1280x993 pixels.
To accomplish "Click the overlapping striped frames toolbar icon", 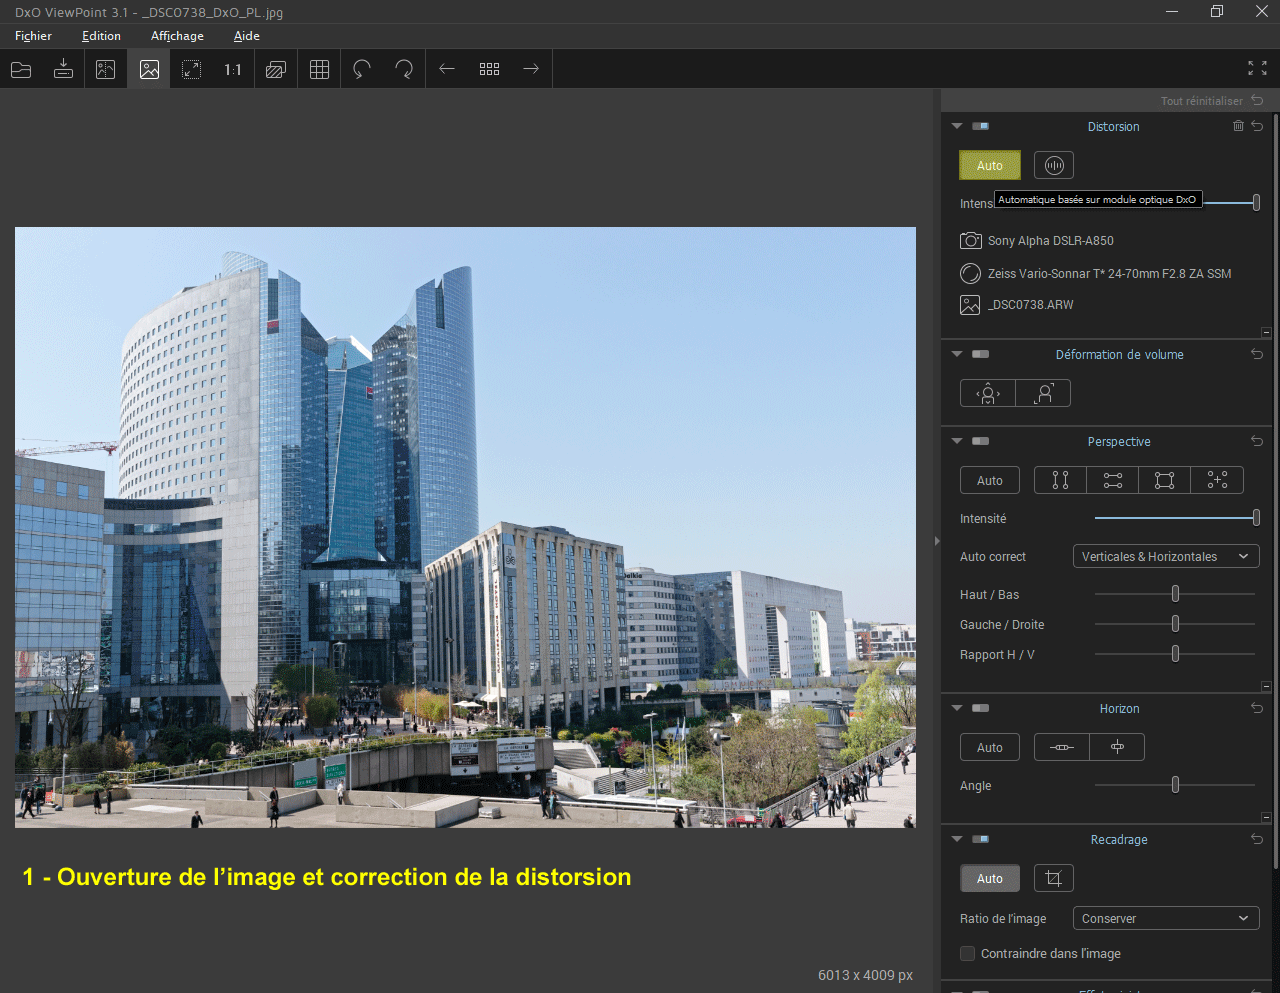I will (x=276, y=69).
